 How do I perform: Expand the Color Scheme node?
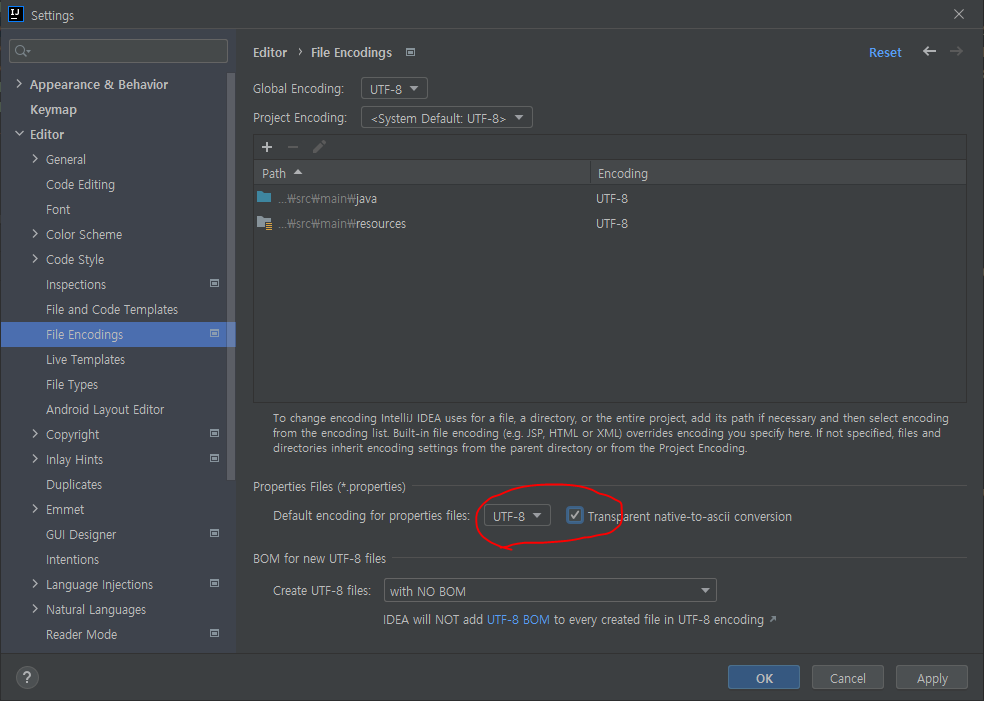click(x=35, y=234)
